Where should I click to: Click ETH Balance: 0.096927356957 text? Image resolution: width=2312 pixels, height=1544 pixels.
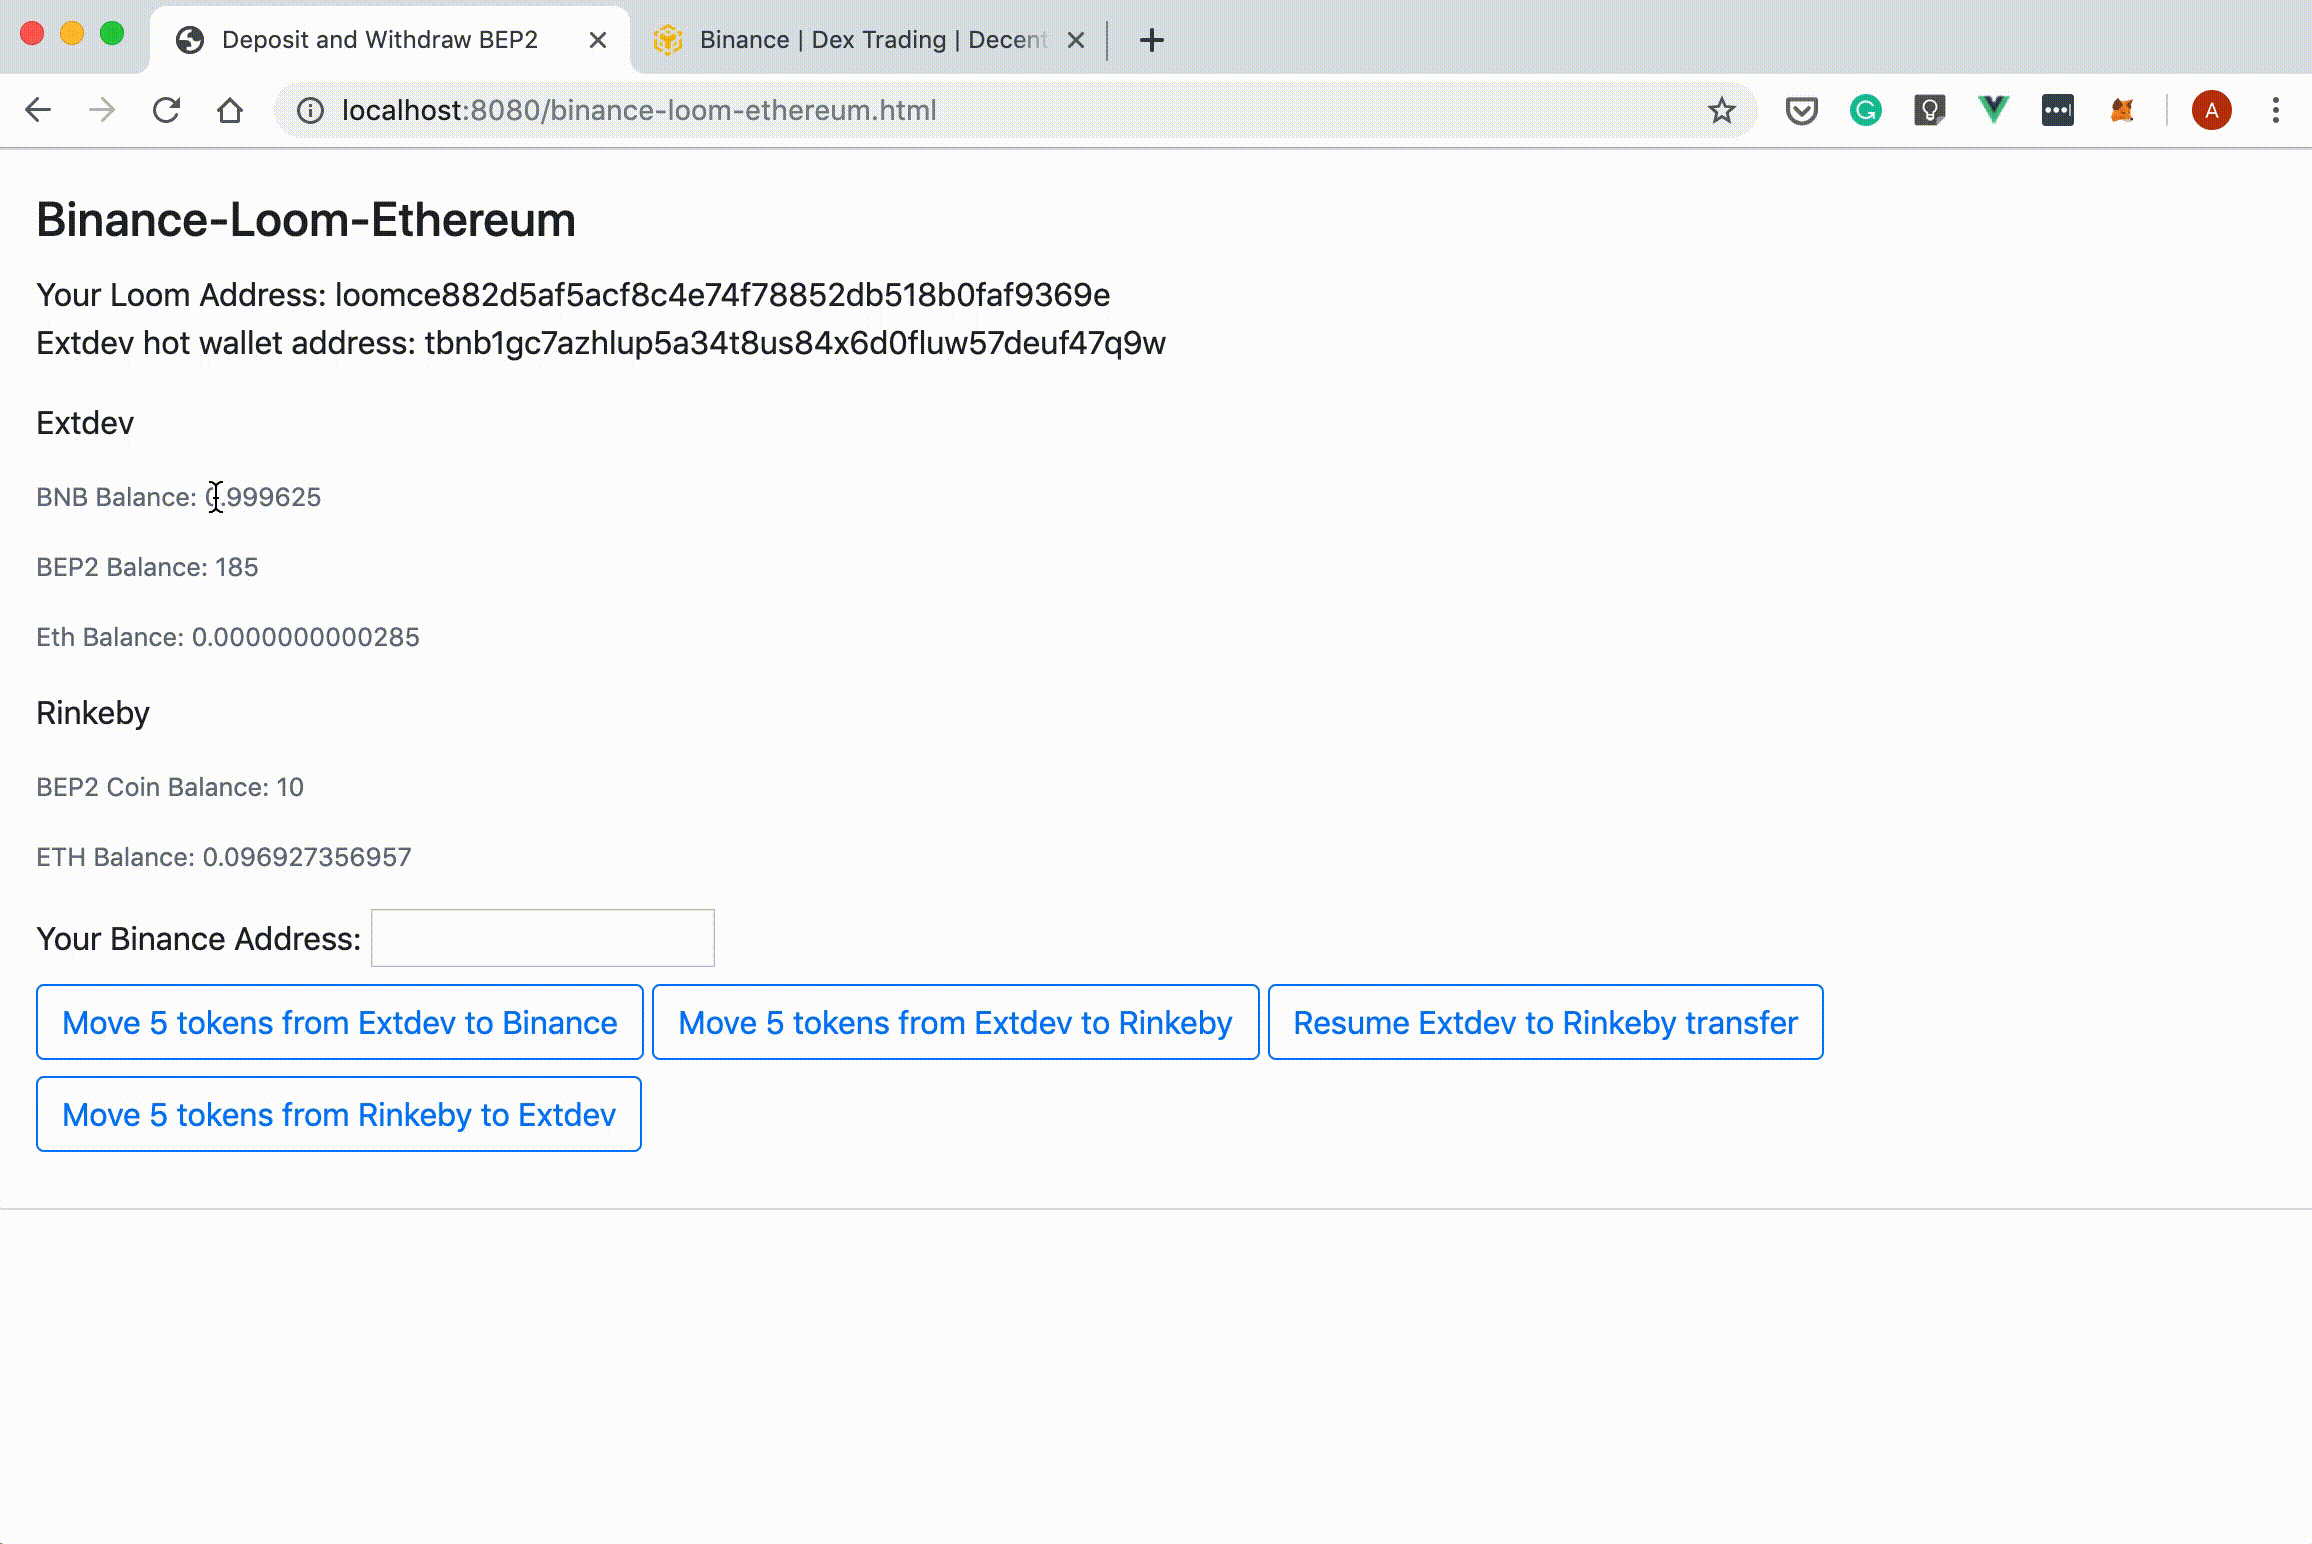click(224, 857)
